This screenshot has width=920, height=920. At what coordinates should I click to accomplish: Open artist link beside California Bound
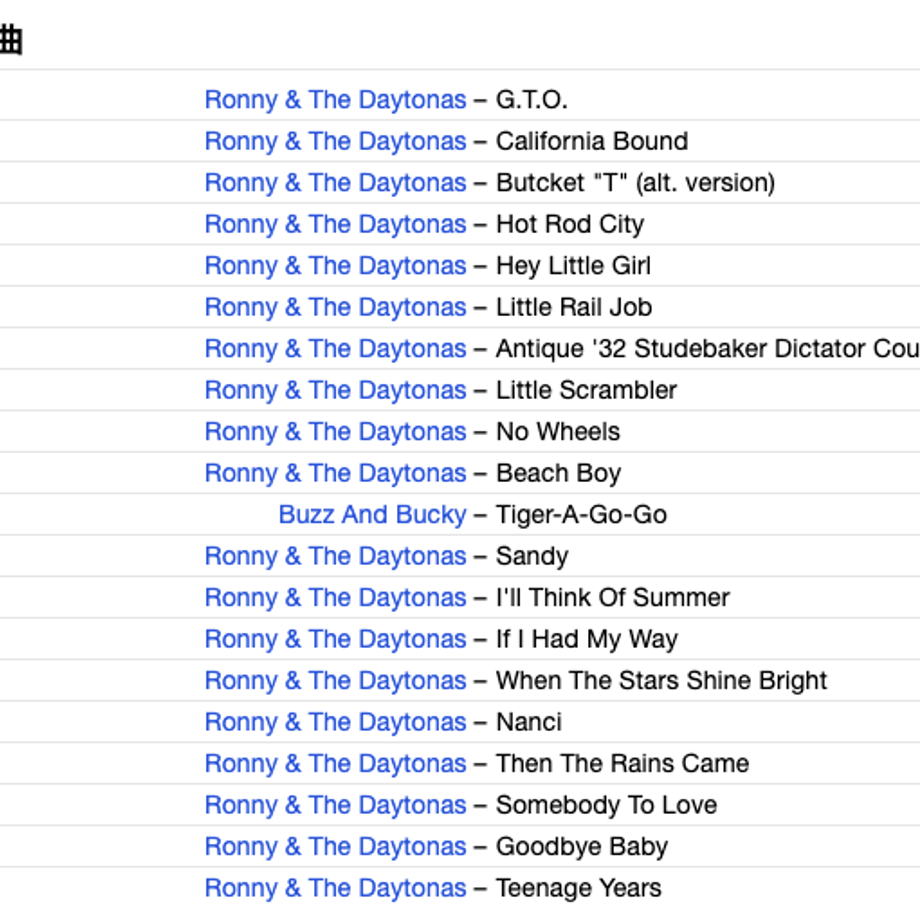point(335,141)
